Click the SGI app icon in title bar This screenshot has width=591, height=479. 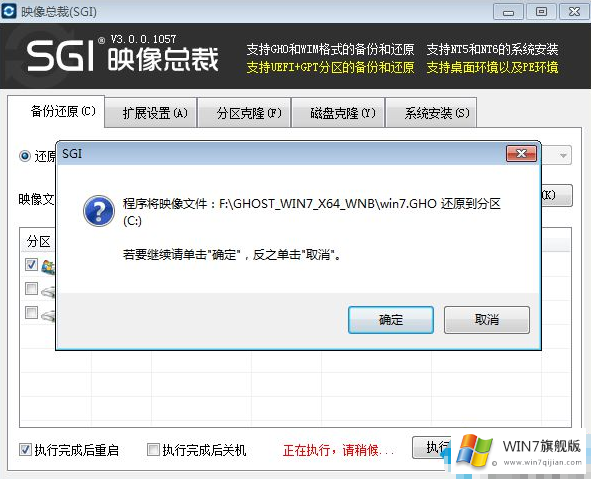pos(9,11)
